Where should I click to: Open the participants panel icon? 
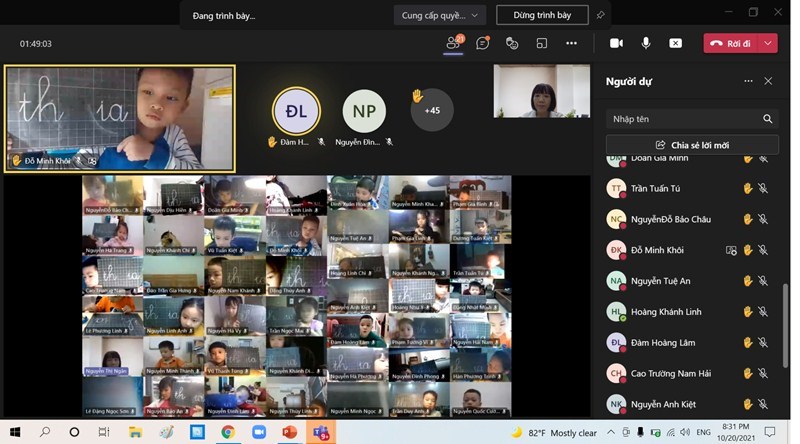point(454,43)
